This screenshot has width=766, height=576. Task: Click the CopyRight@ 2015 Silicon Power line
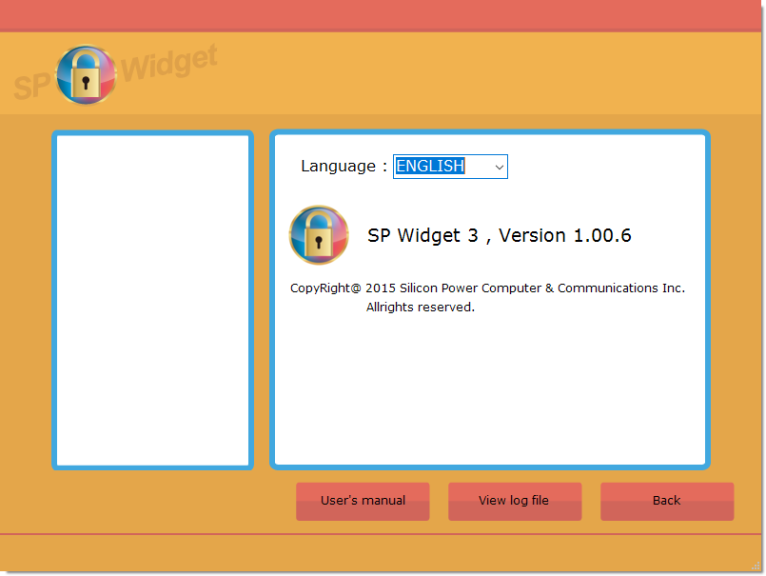[x=488, y=288]
